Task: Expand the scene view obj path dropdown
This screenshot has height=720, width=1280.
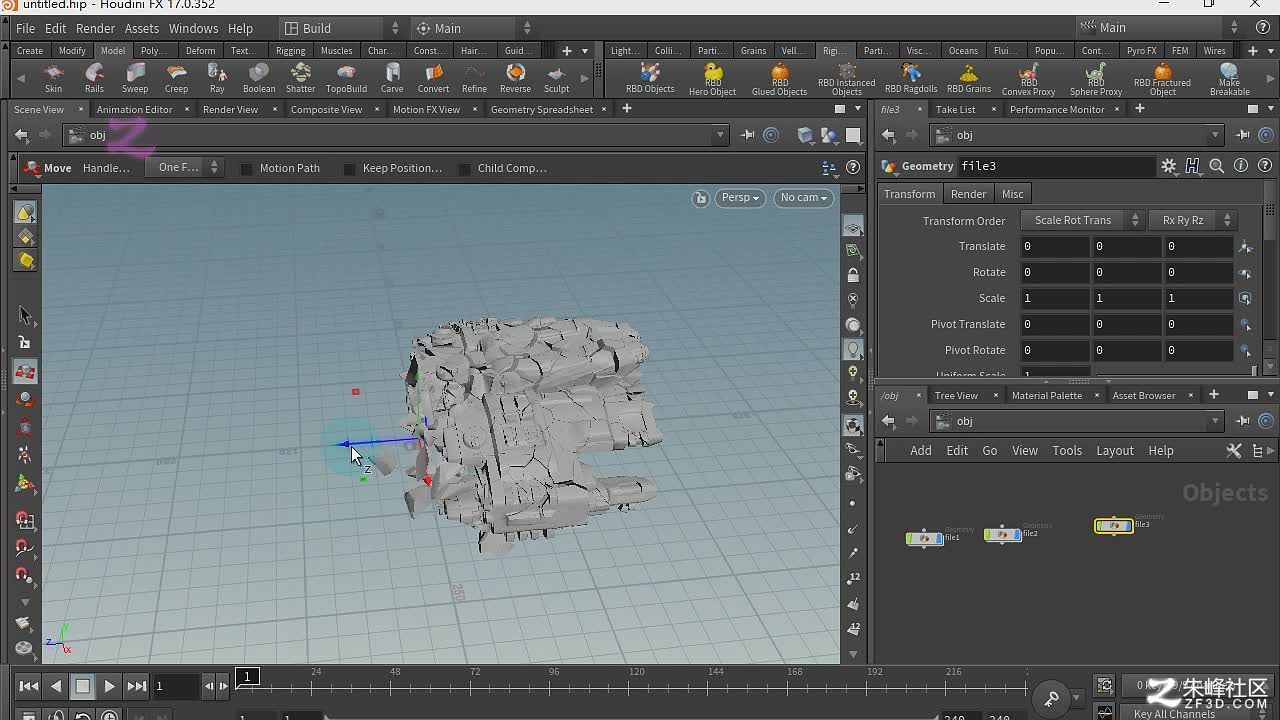Action: (719, 135)
